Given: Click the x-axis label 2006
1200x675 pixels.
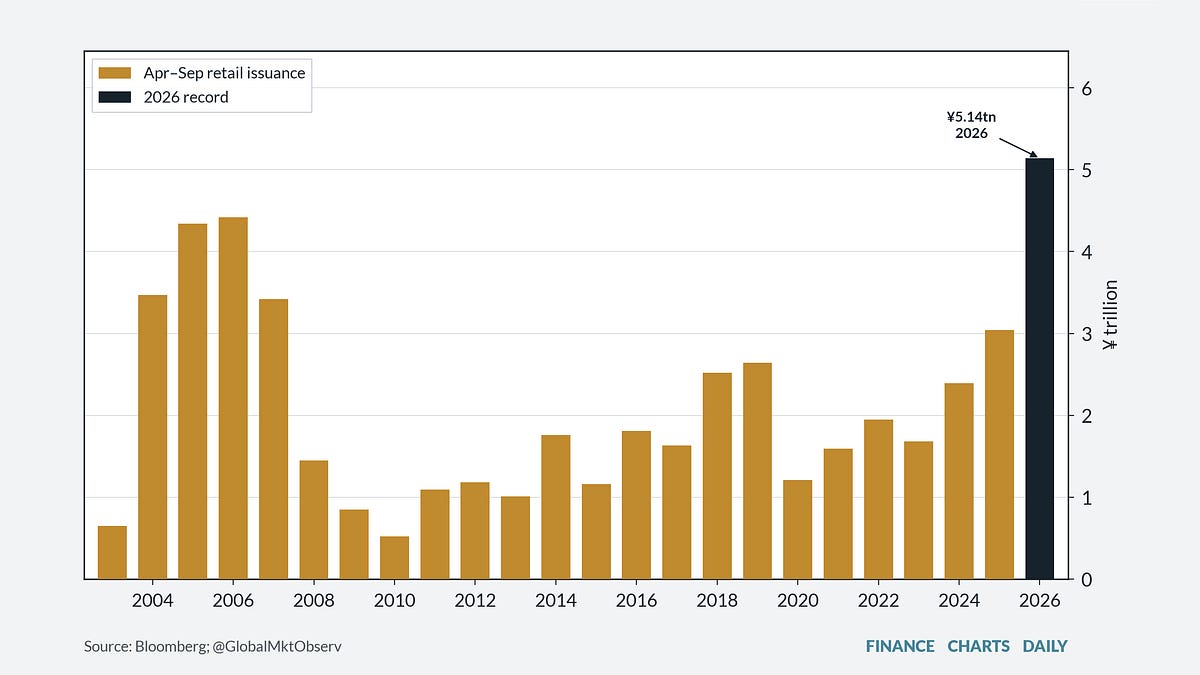Looking at the screenshot, I should coord(233,600).
